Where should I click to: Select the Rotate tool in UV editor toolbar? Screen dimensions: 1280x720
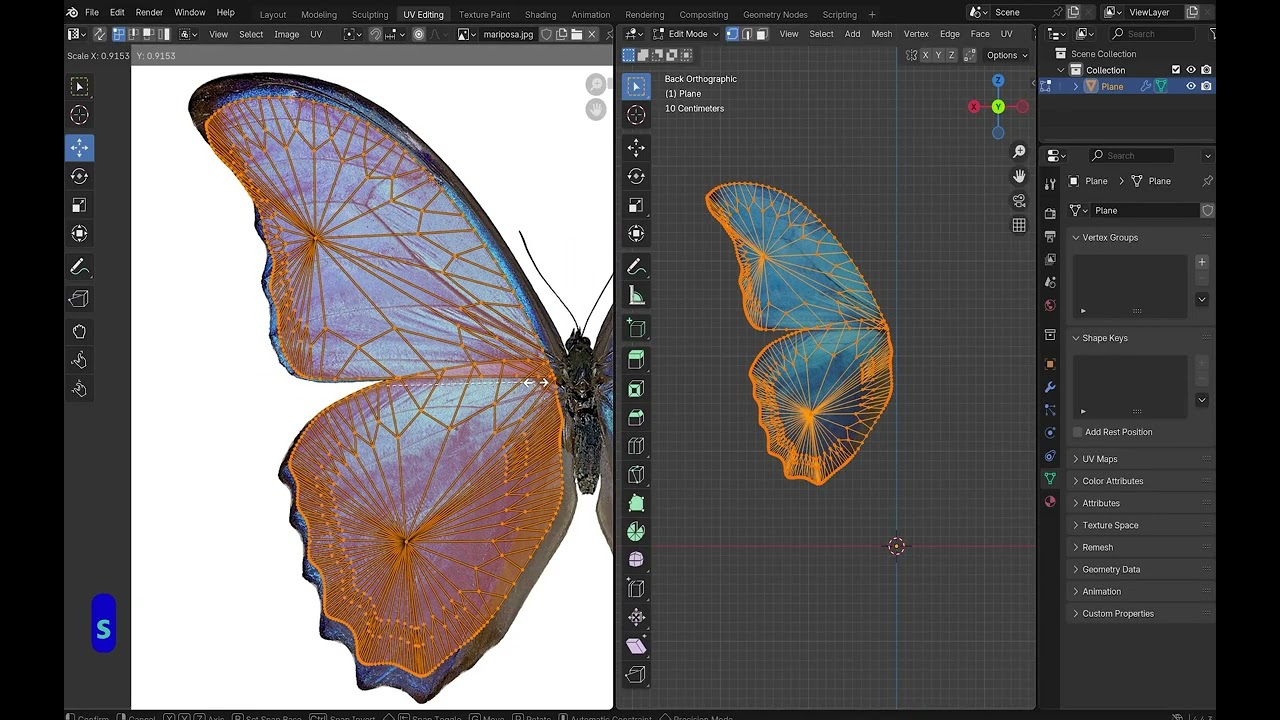[x=79, y=176]
